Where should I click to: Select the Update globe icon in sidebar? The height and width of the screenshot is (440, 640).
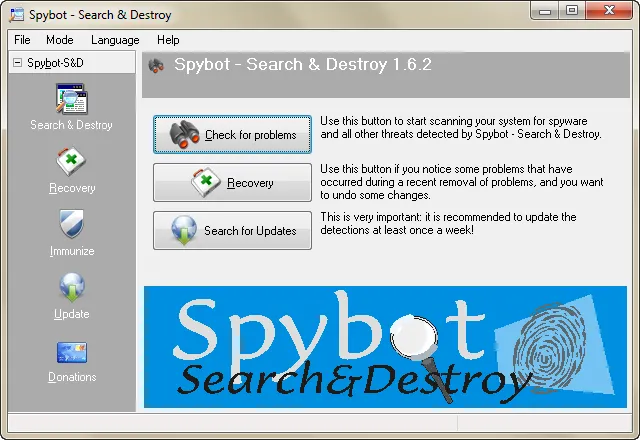pos(72,287)
